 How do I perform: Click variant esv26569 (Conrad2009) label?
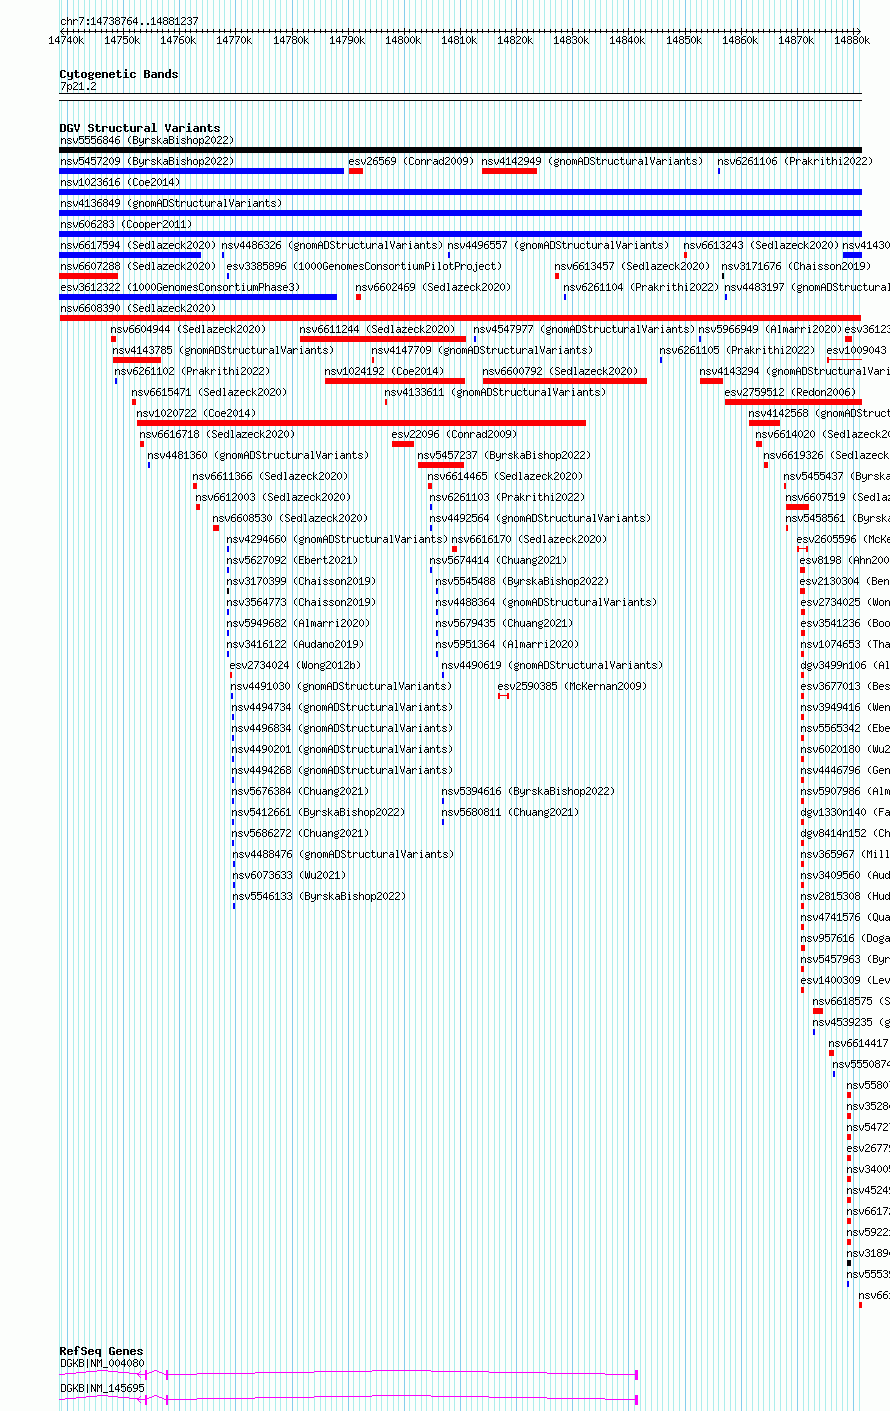coord(411,161)
